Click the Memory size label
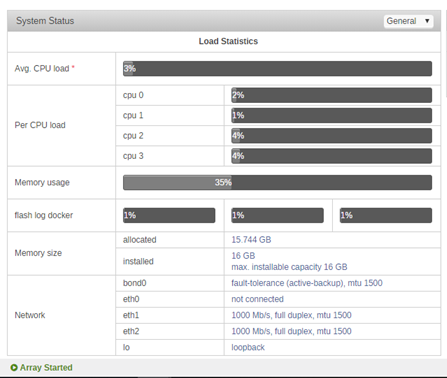The image size is (447, 378). 38,253
